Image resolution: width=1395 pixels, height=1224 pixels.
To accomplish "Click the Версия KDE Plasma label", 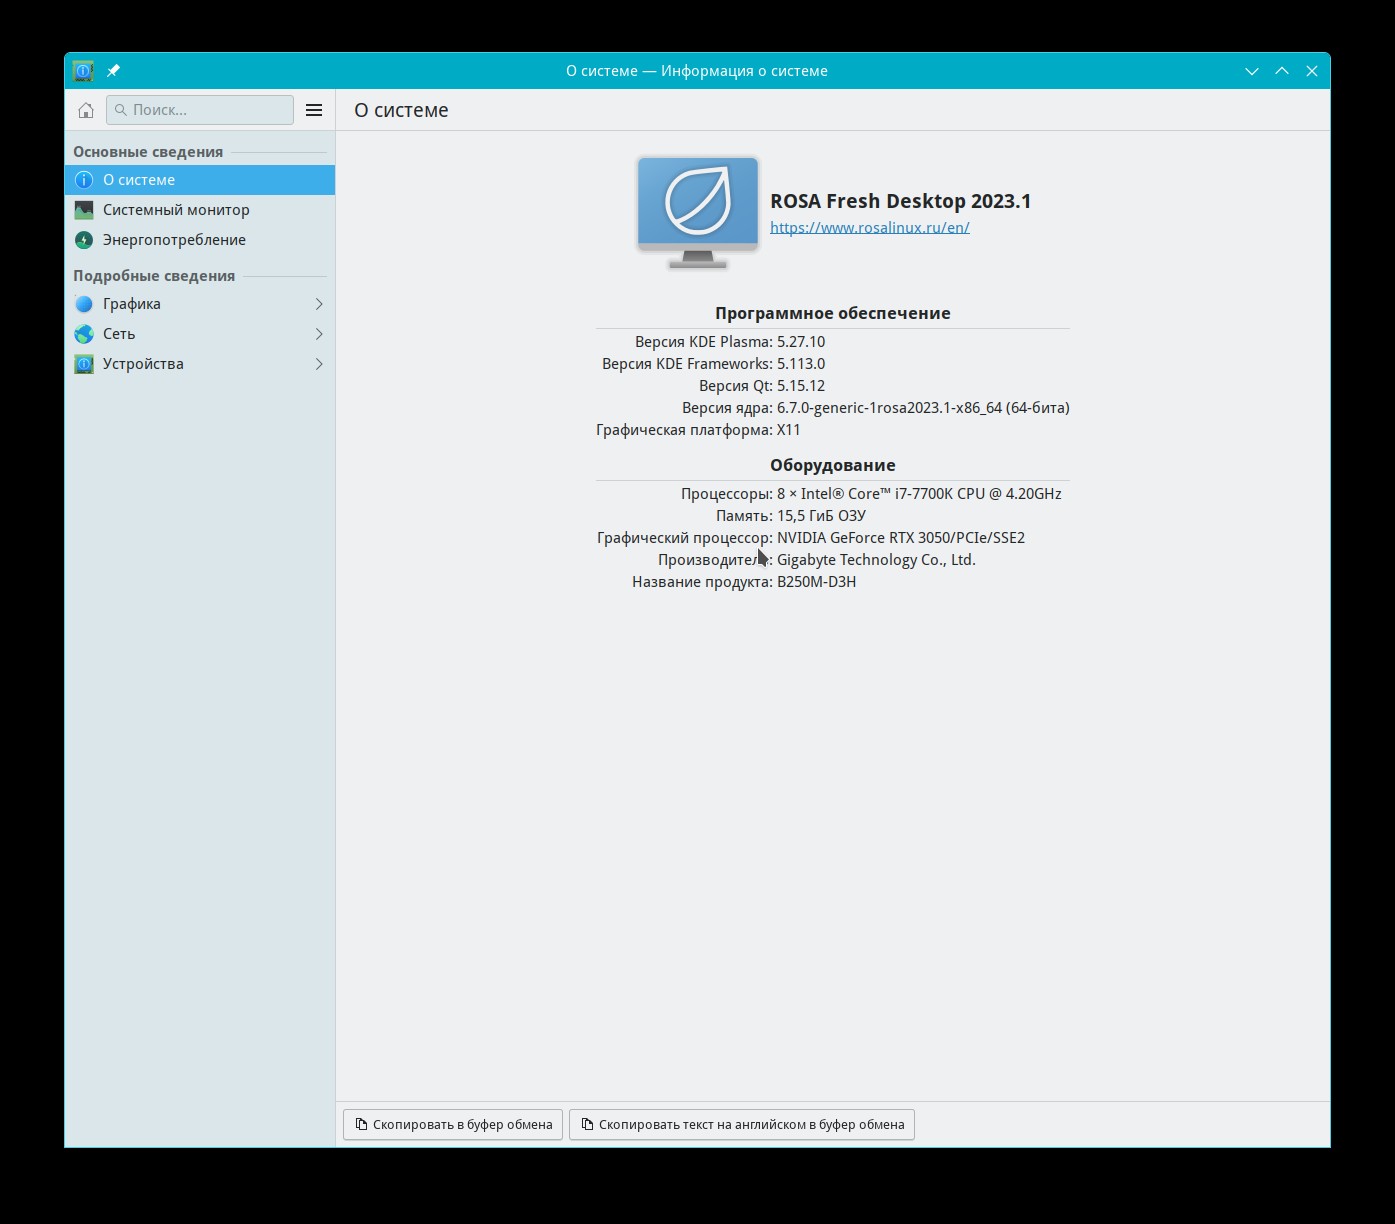I will tap(704, 342).
